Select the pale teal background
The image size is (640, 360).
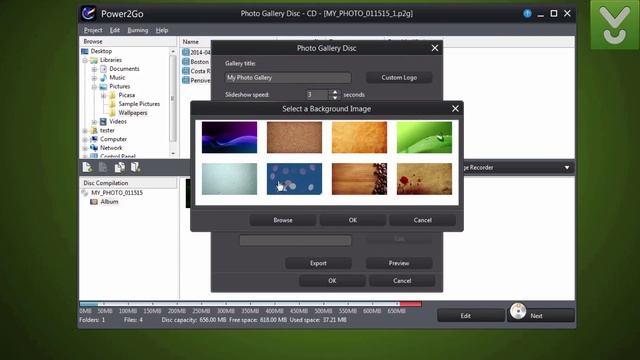[x=229, y=179]
